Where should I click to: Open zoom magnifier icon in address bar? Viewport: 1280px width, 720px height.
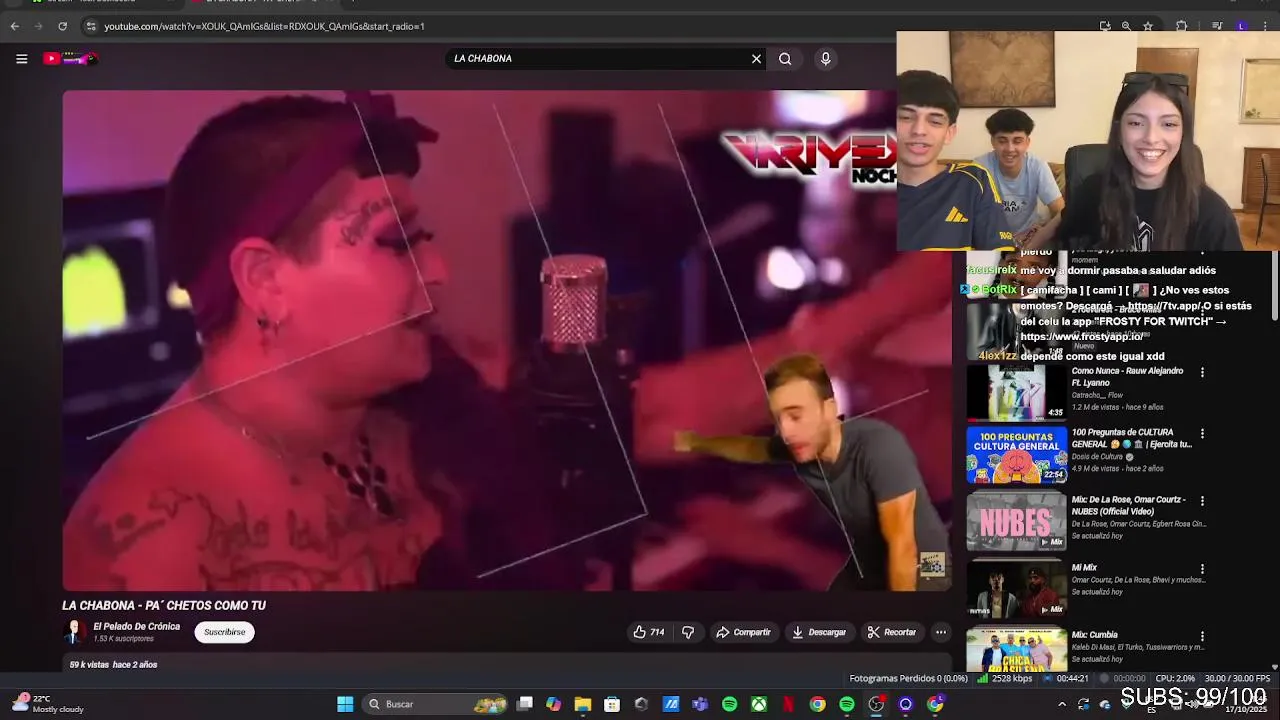(1126, 26)
